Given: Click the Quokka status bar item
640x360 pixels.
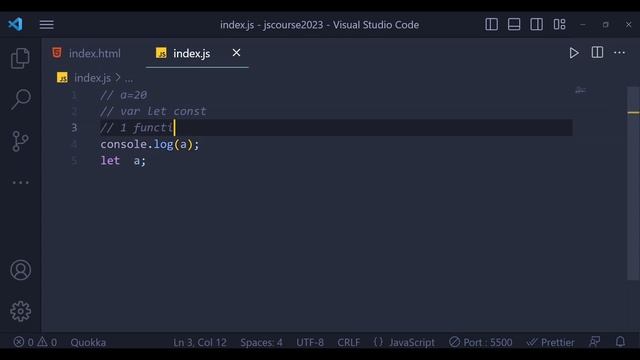Looking at the screenshot, I should [88, 342].
